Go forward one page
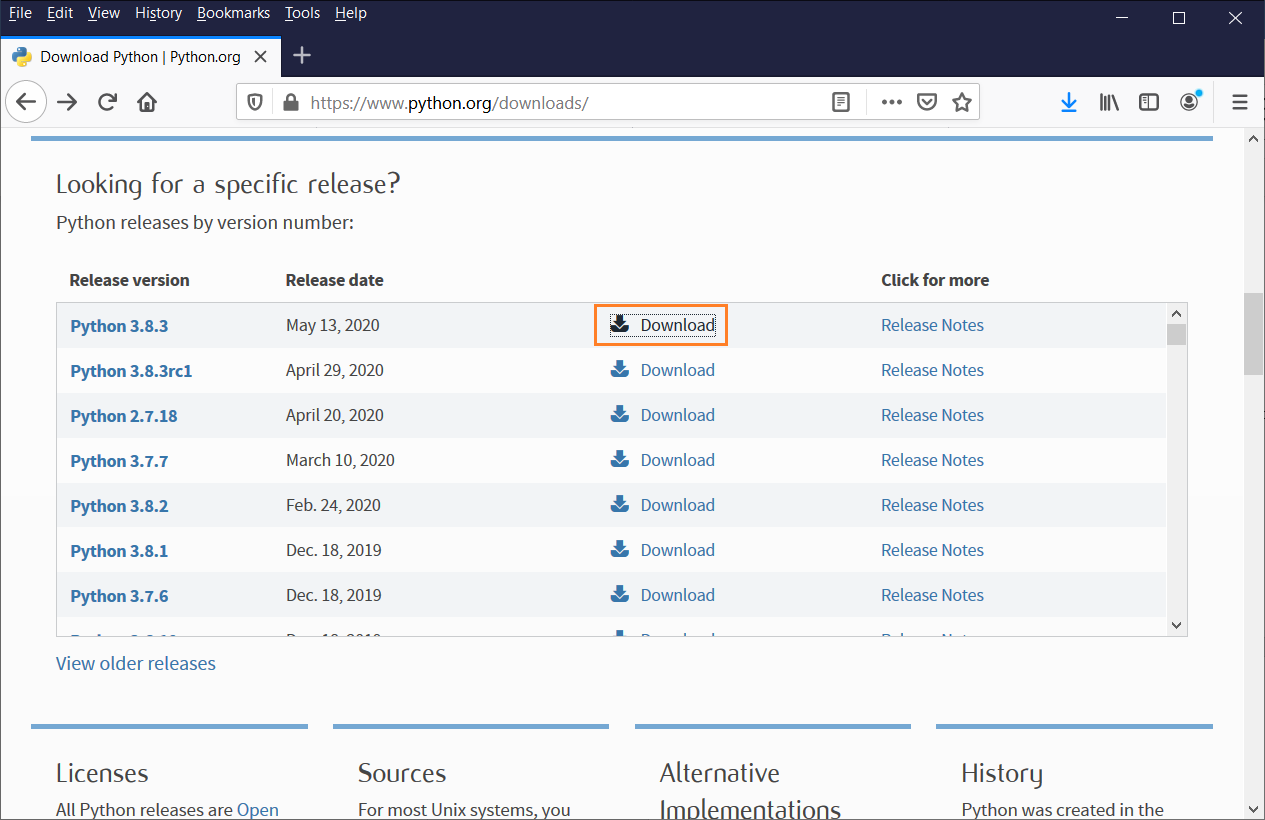 point(67,102)
